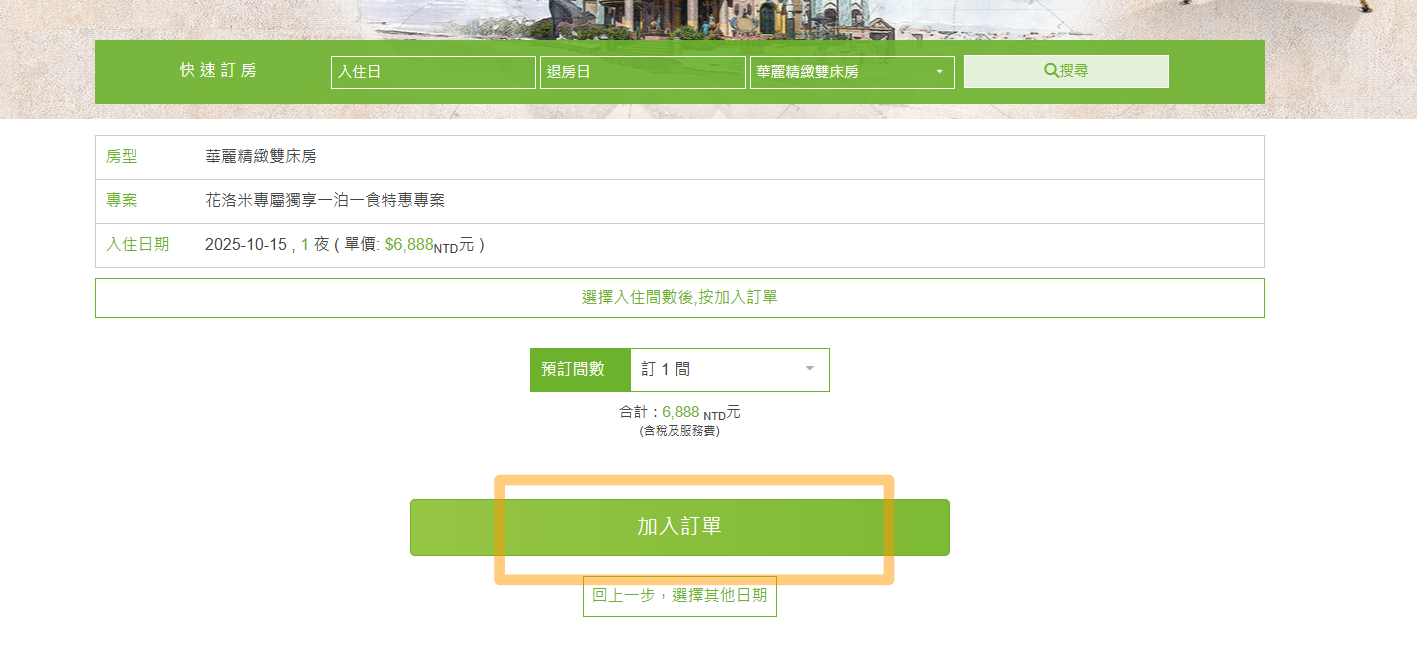Click the 退房日 check-out date field
The width and height of the screenshot is (1417, 668).
642,72
